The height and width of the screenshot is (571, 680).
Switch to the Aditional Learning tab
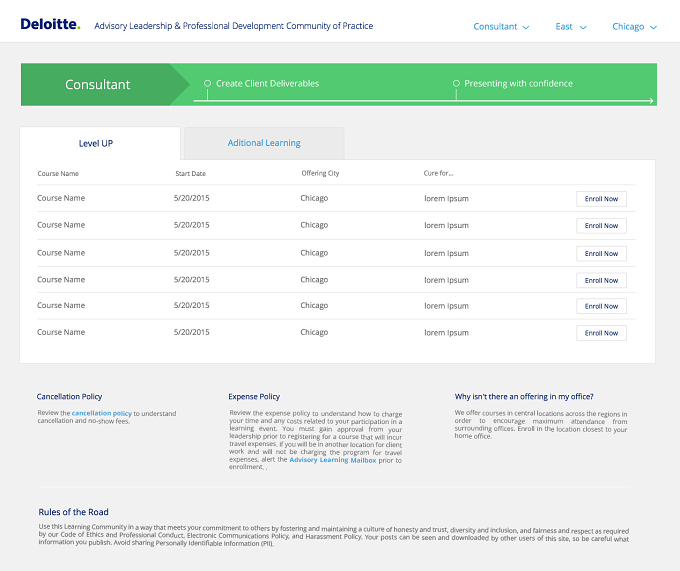click(264, 143)
